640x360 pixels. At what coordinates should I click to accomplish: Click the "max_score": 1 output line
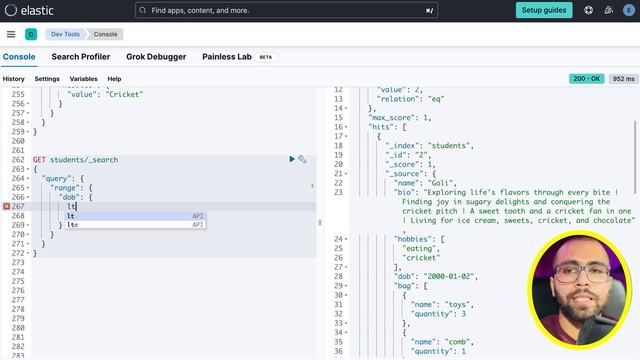click(400, 118)
